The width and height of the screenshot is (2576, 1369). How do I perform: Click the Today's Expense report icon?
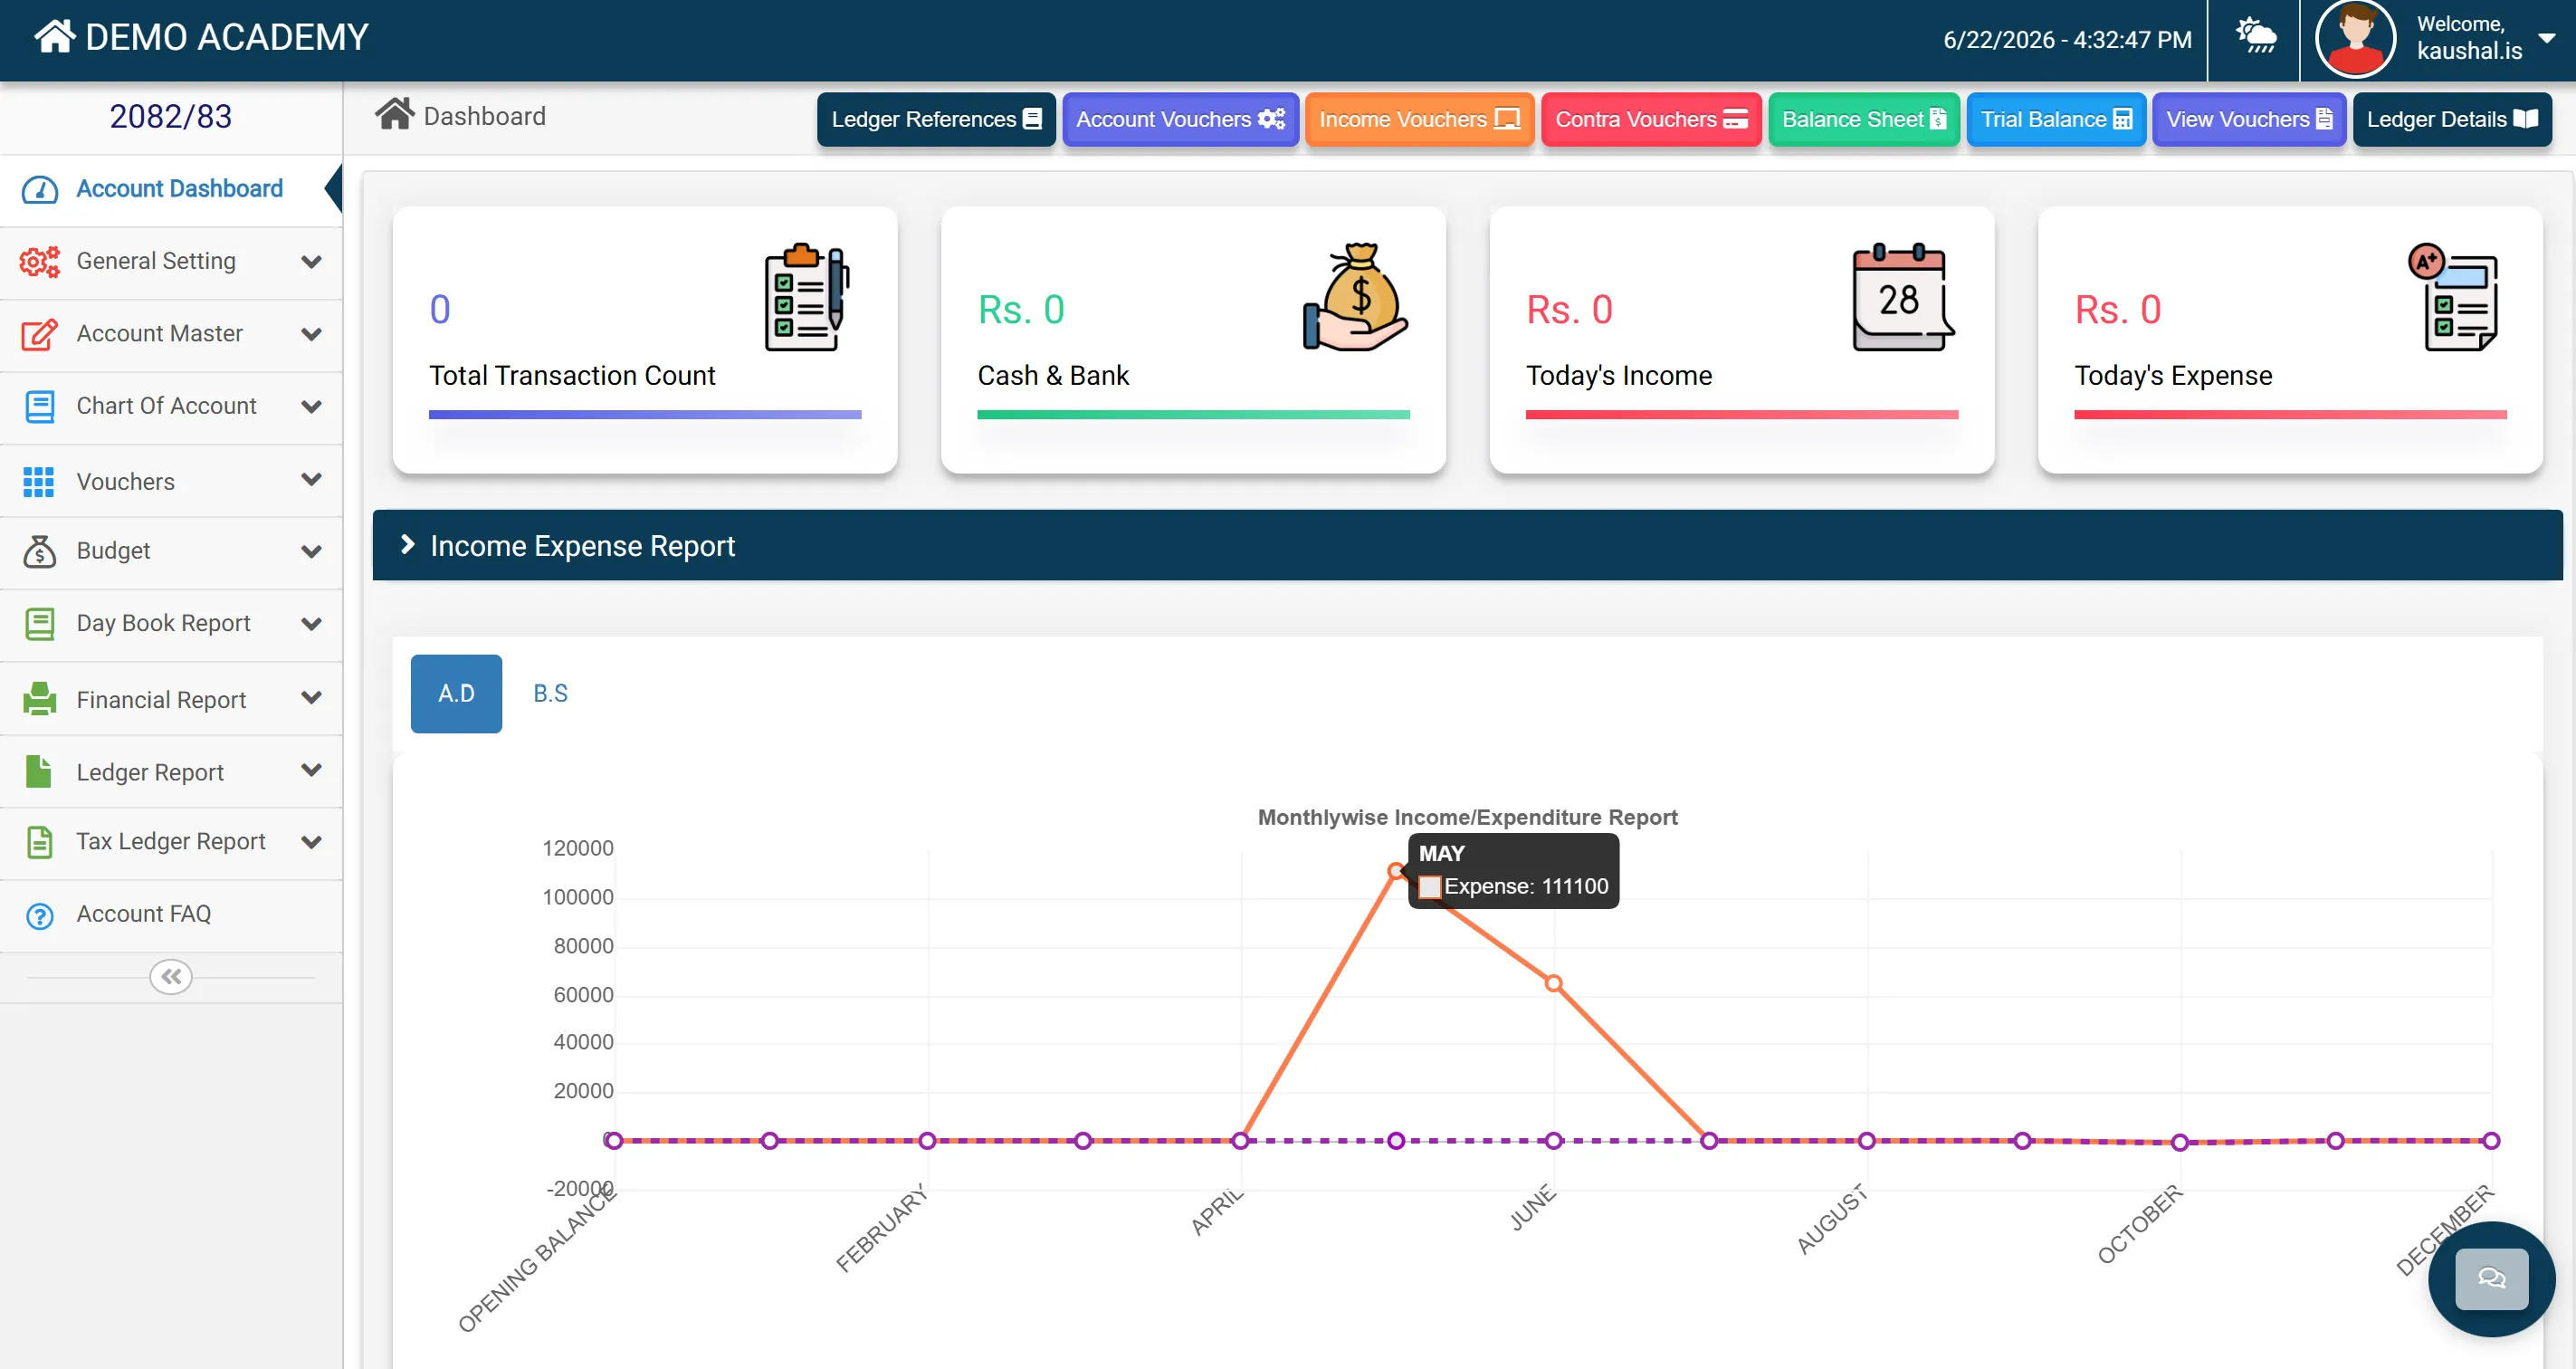click(2453, 296)
